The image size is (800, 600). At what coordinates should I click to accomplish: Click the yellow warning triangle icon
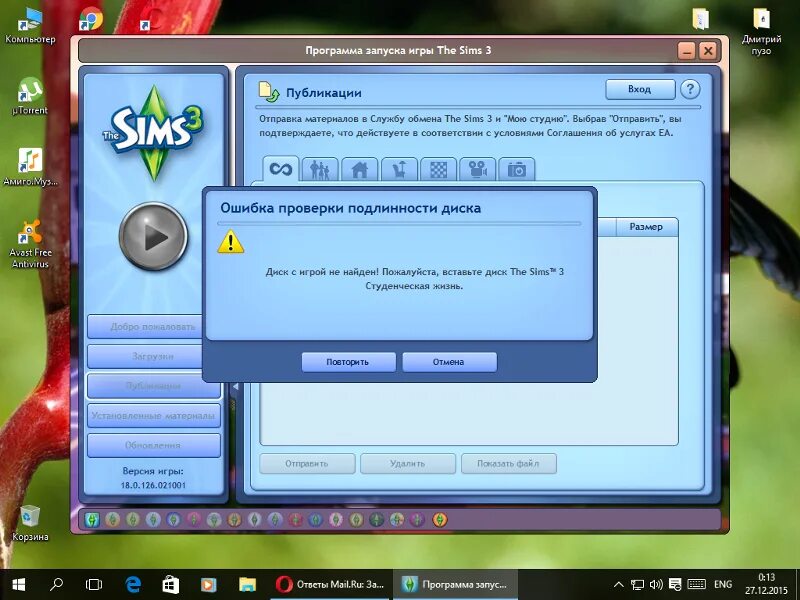point(231,241)
